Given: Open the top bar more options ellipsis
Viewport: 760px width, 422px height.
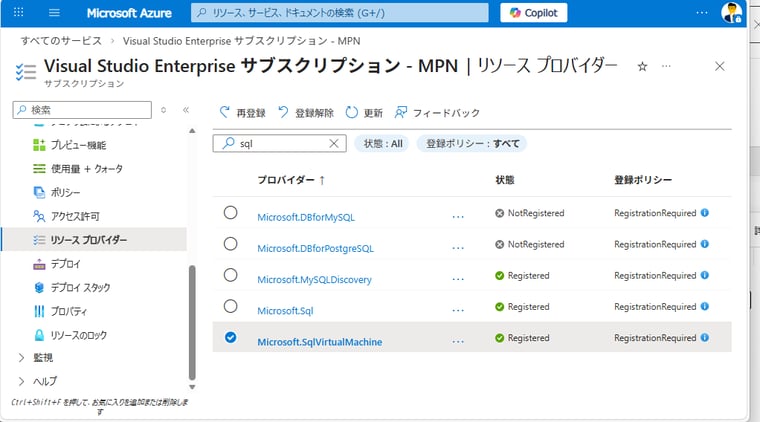Looking at the screenshot, I should (x=701, y=13).
